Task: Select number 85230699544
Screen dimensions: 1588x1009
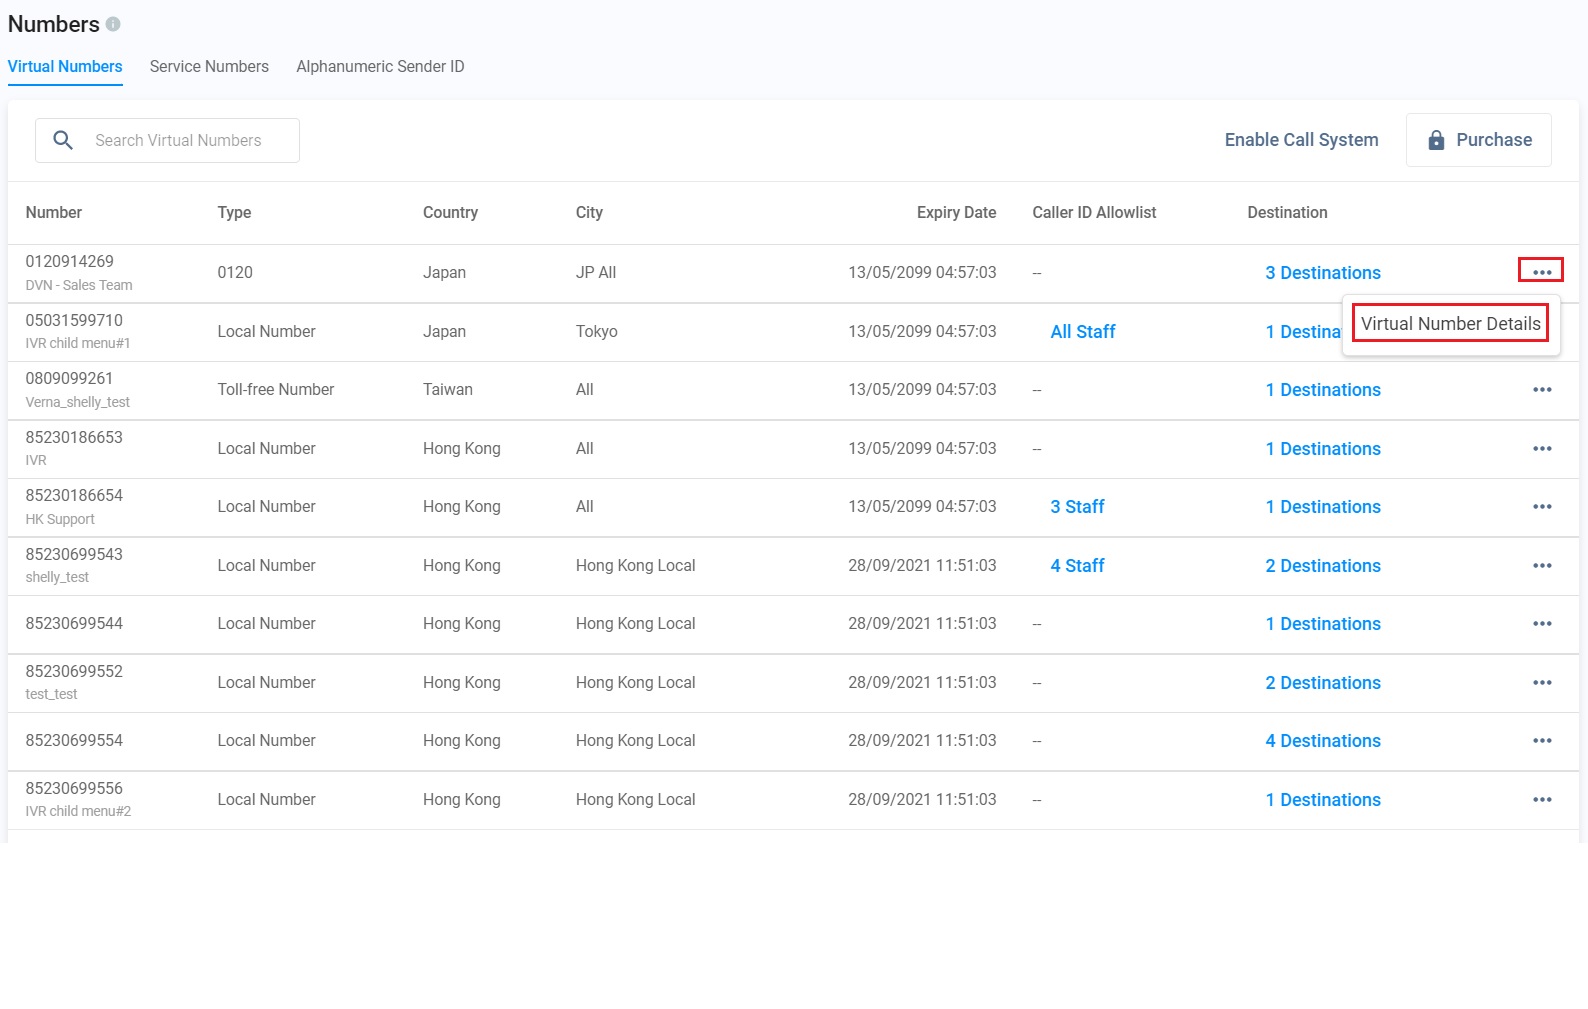Action: (74, 624)
